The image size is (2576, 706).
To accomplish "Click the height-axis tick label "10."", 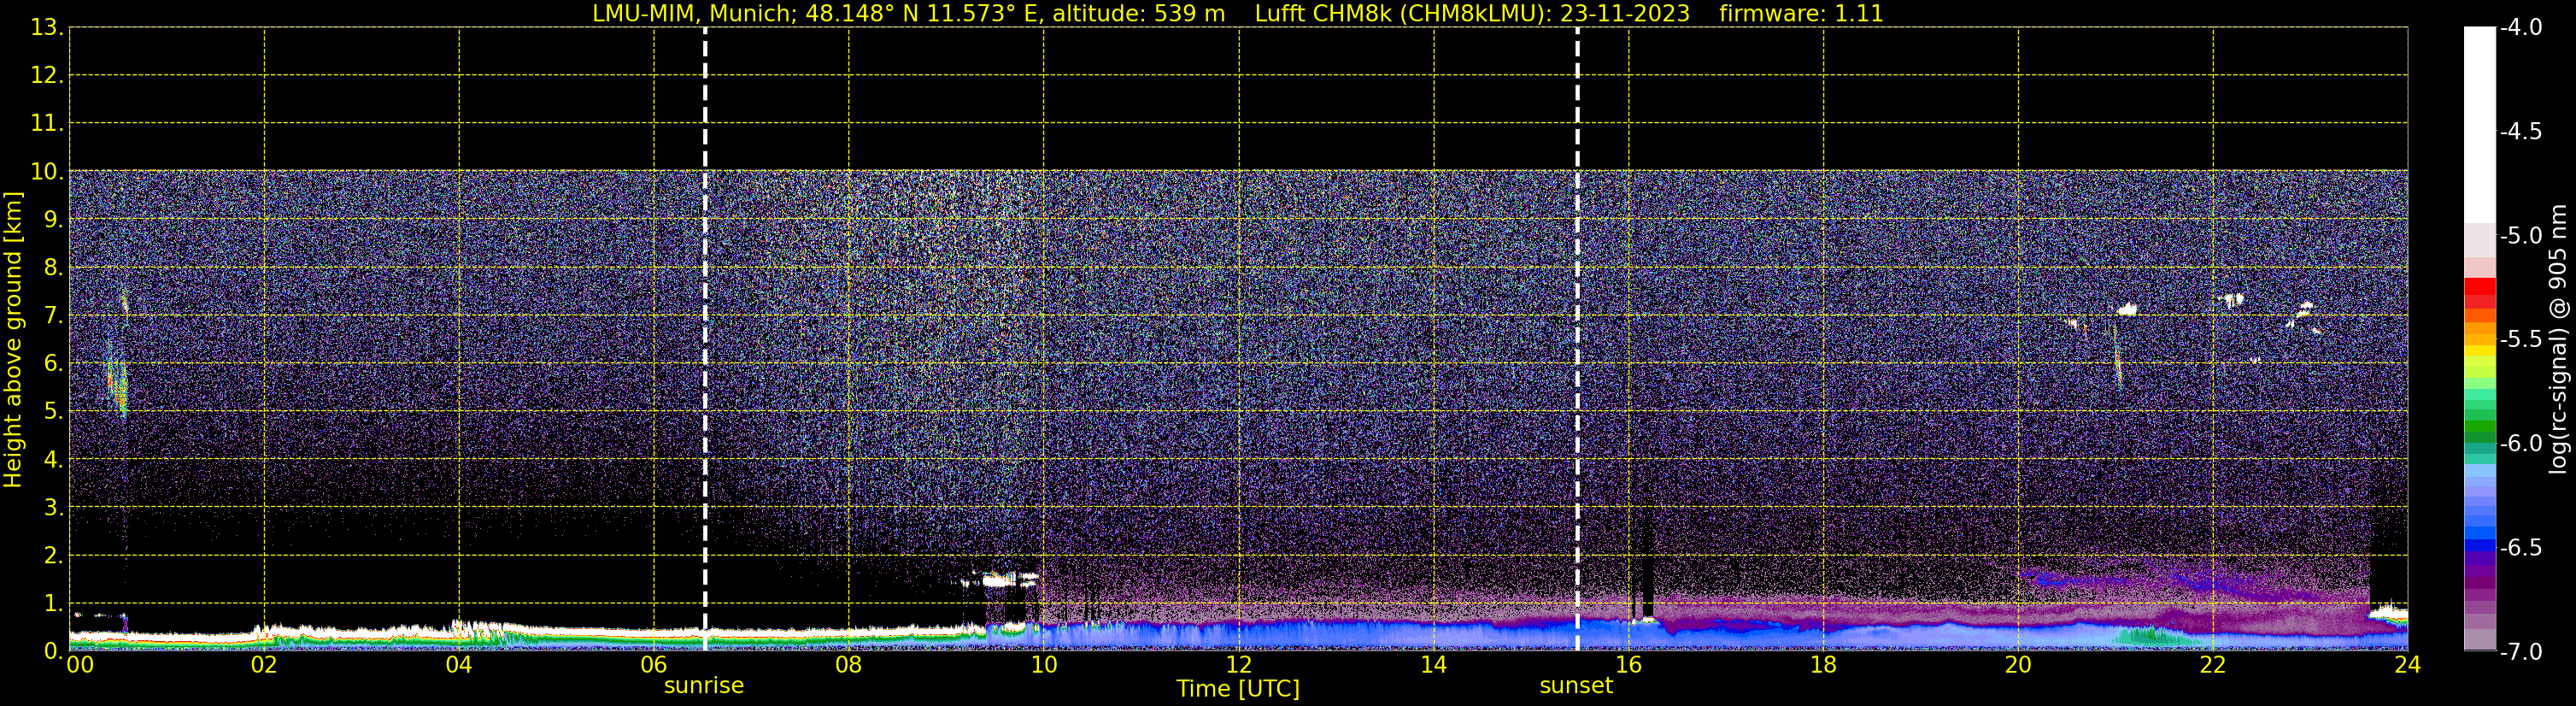I will (x=47, y=172).
